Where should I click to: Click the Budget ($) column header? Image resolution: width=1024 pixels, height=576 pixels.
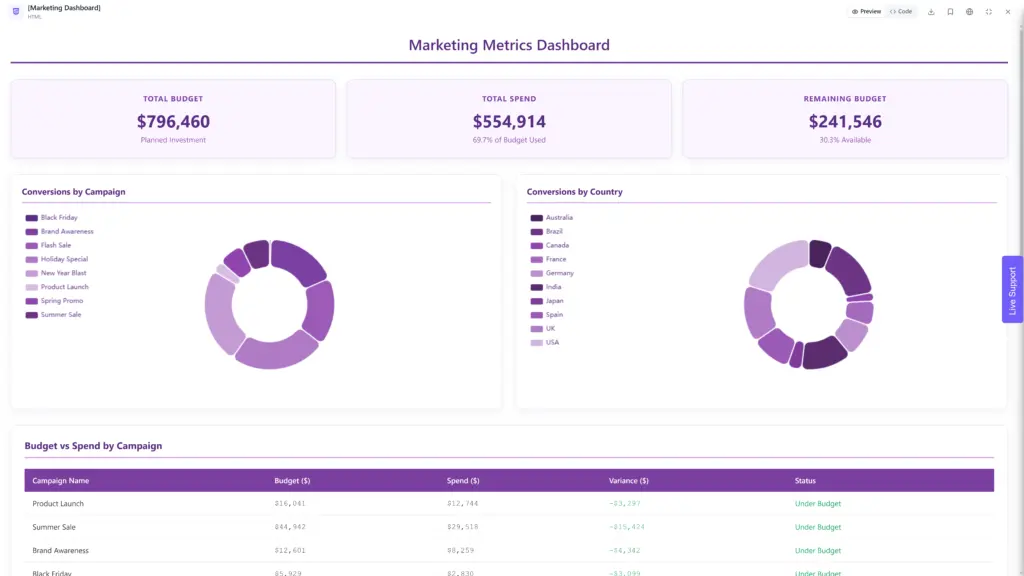click(292, 481)
